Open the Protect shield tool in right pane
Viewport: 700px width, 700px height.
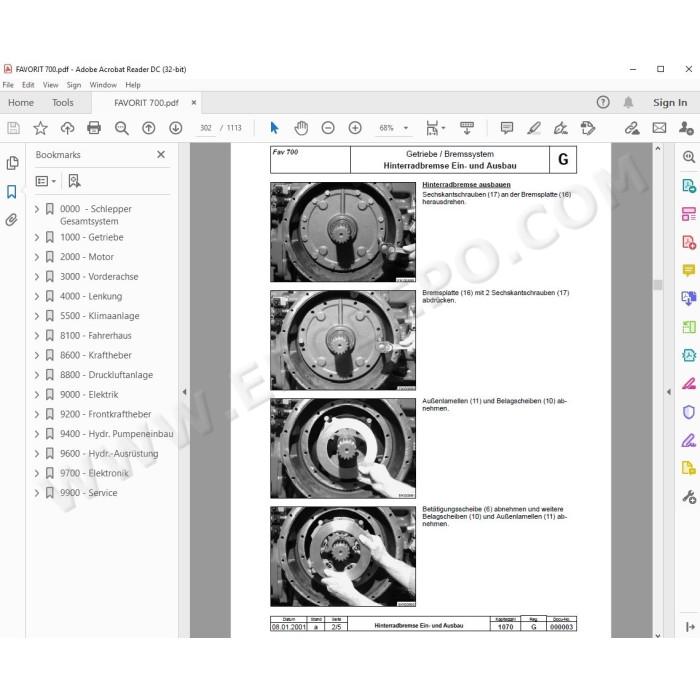pyautogui.click(x=689, y=412)
